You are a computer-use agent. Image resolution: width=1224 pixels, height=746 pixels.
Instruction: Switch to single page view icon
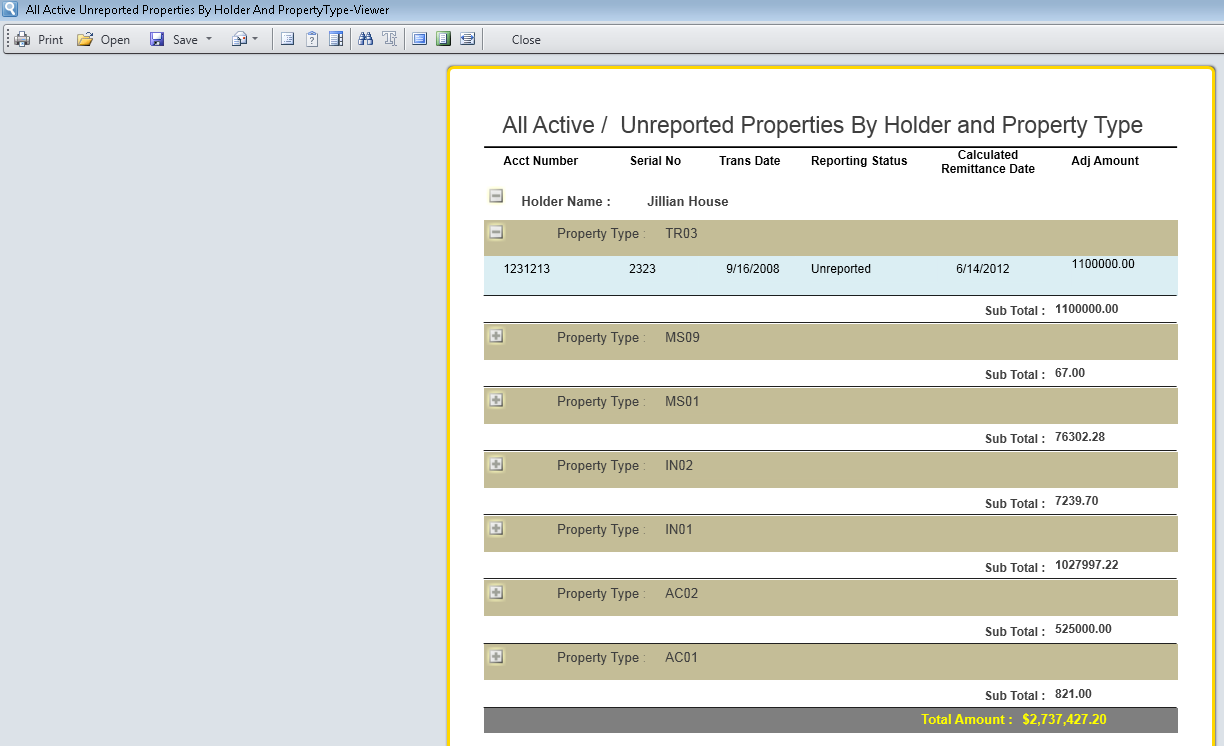420,39
